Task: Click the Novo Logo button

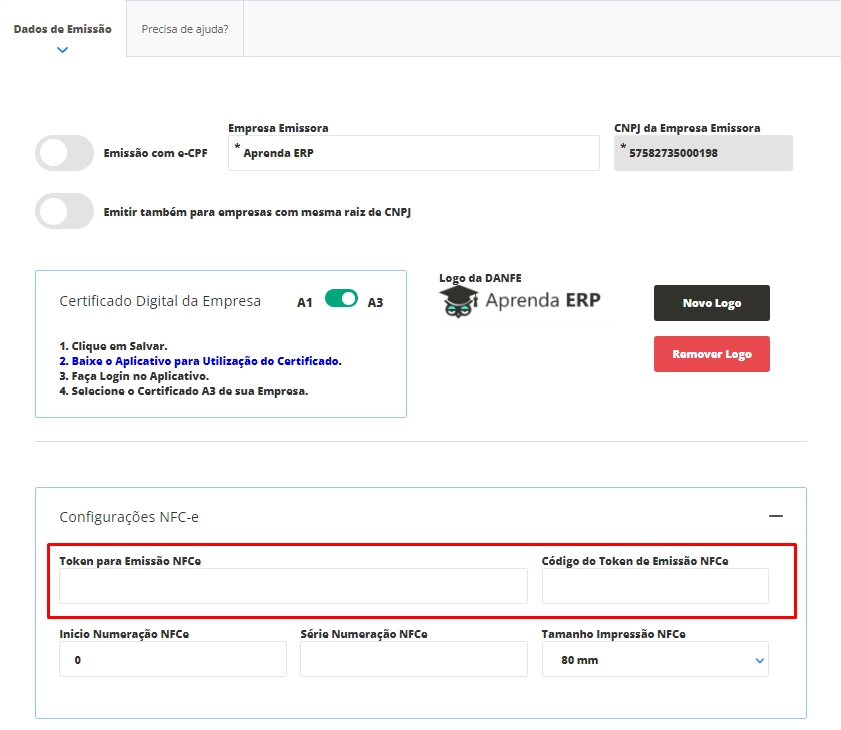Action: (711, 303)
